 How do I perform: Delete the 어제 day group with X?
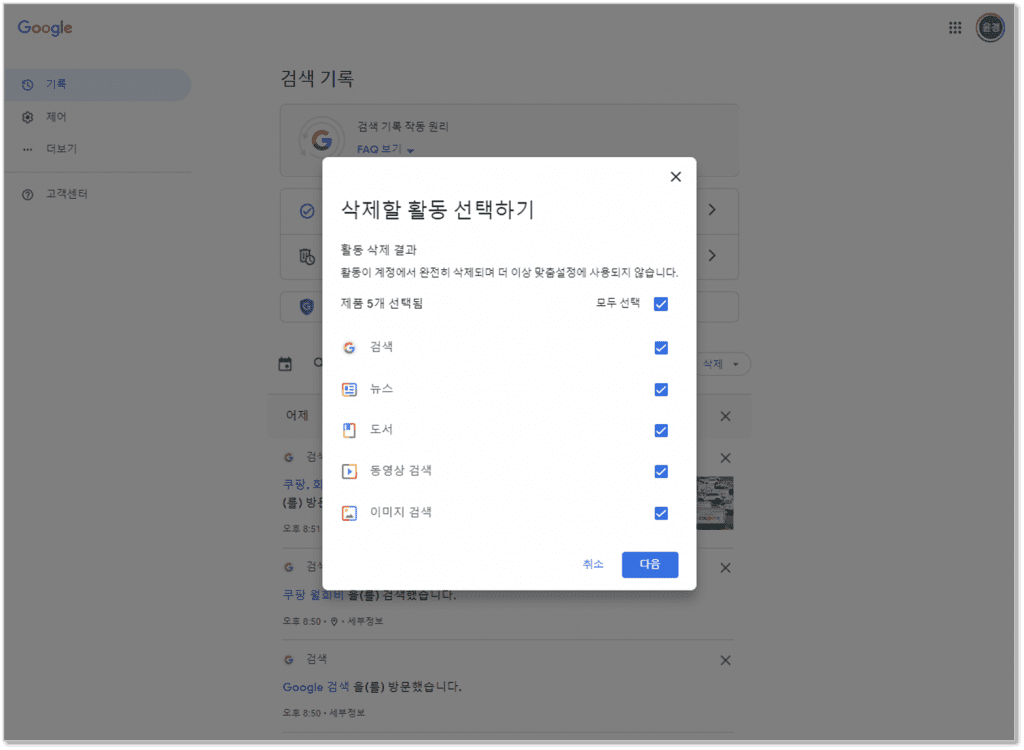point(725,416)
